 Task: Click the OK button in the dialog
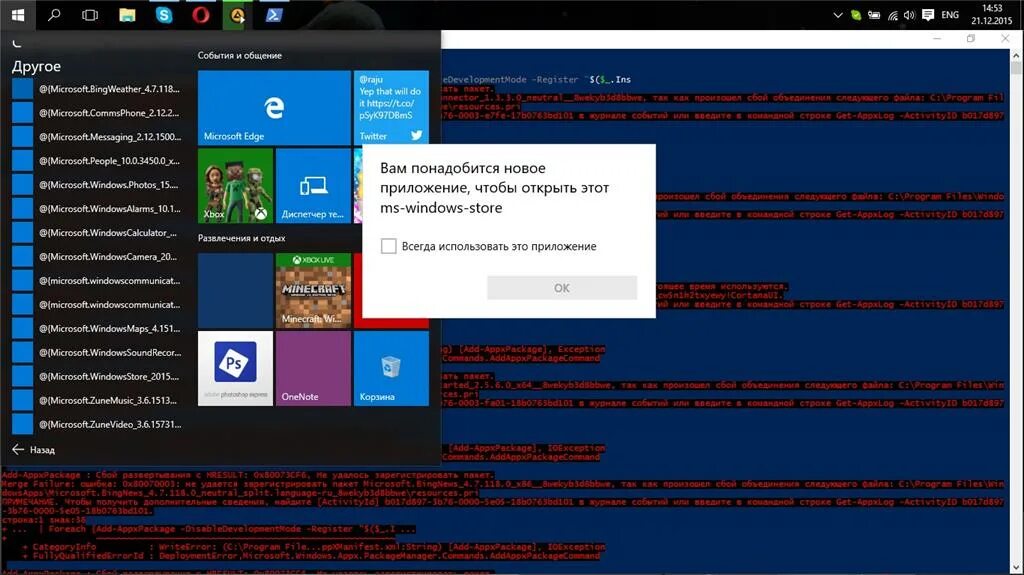pyautogui.click(x=562, y=288)
